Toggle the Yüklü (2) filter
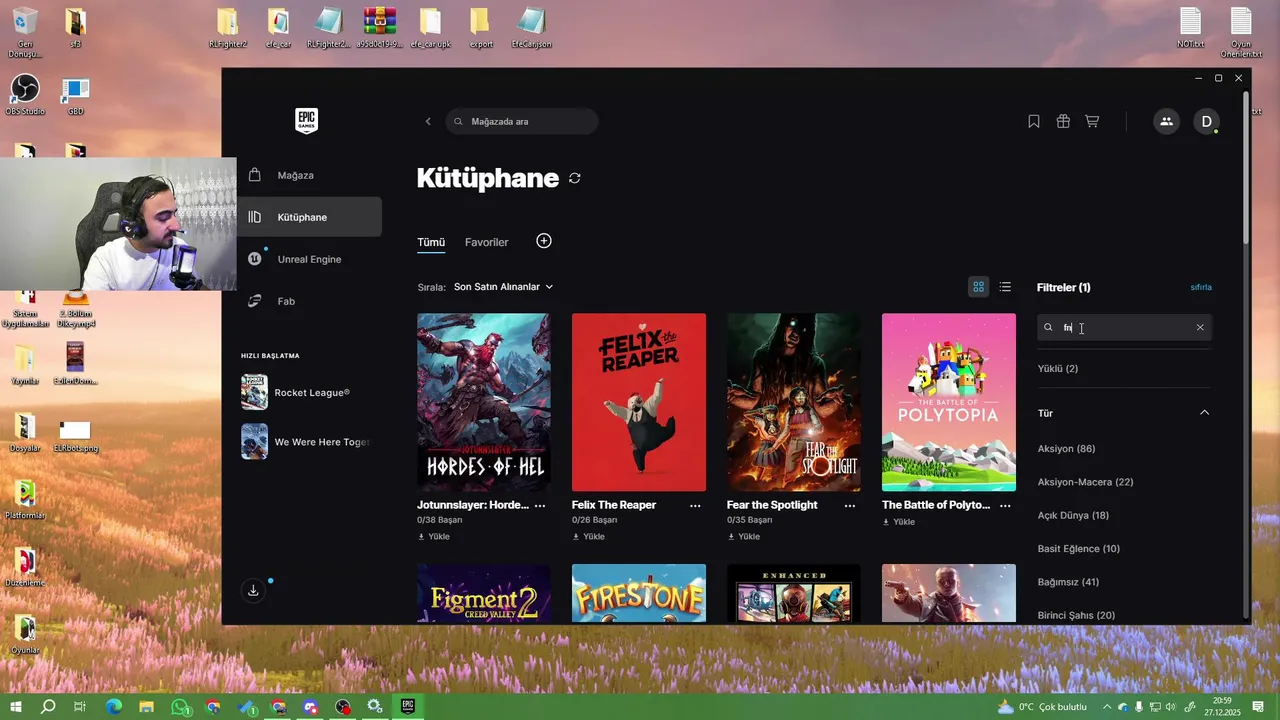Screen dimensions: 1280x720 pos(1058,369)
